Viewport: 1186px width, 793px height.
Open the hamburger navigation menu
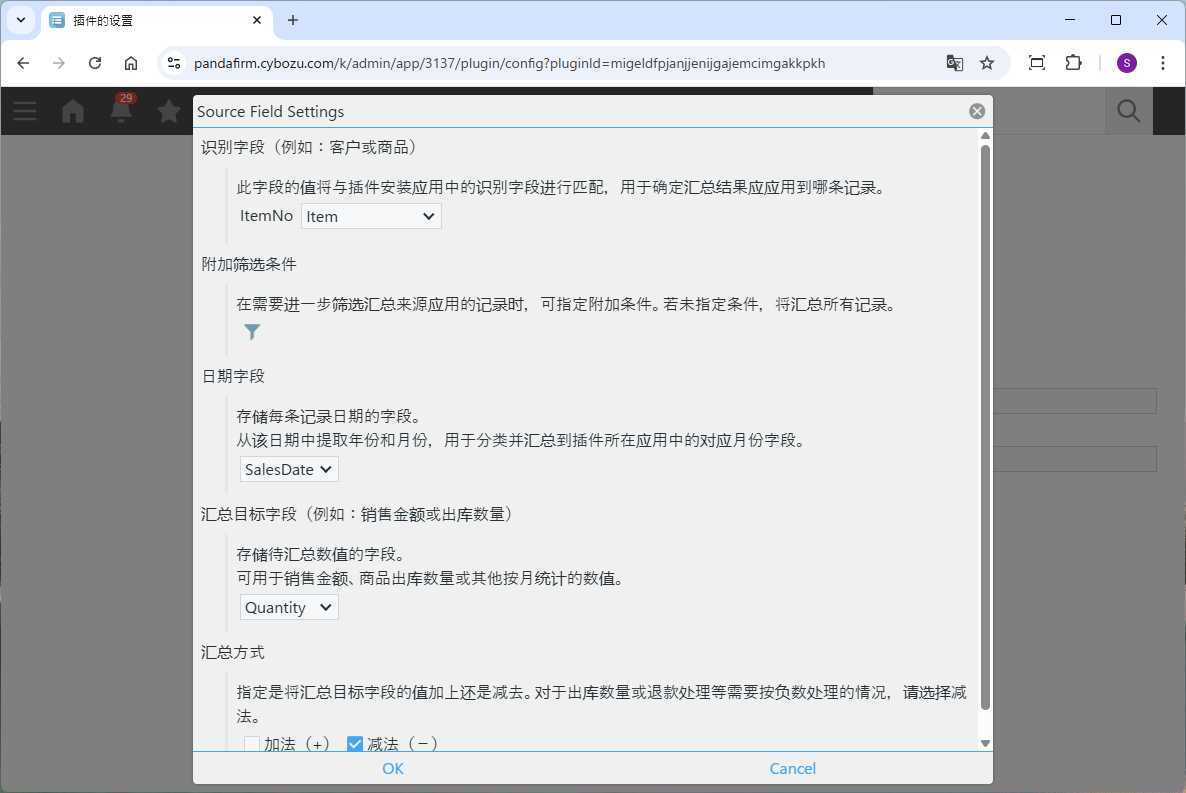[25, 111]
